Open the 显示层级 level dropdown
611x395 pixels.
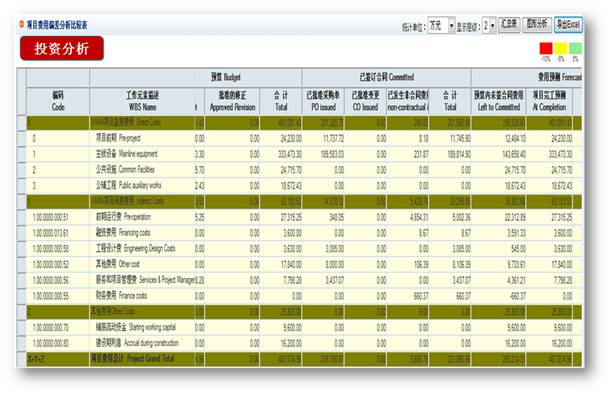(489, 26)
